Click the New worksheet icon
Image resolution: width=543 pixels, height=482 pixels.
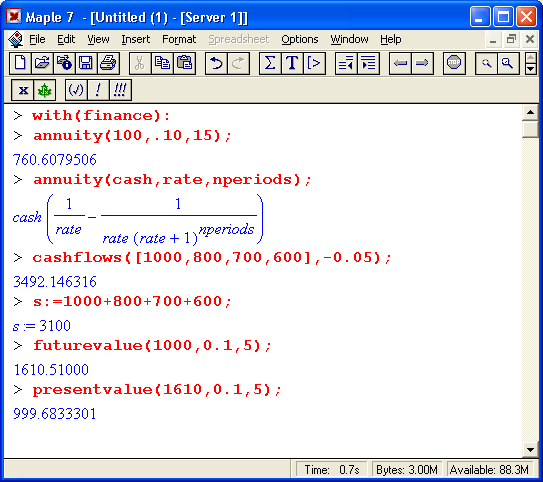click(x=20, y=63)
